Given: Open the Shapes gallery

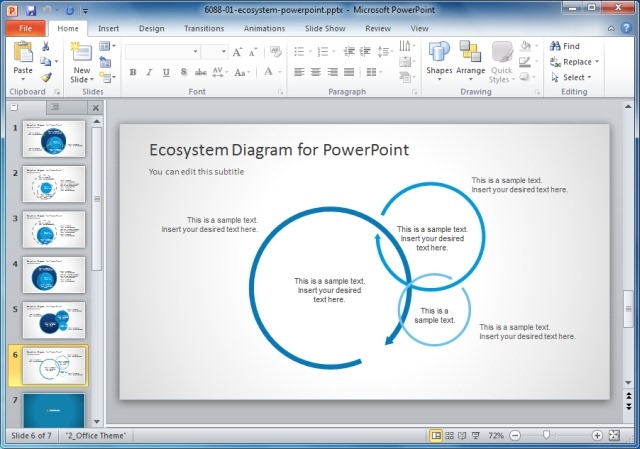Looking at the screenshot, I should (x=439, y=61).
